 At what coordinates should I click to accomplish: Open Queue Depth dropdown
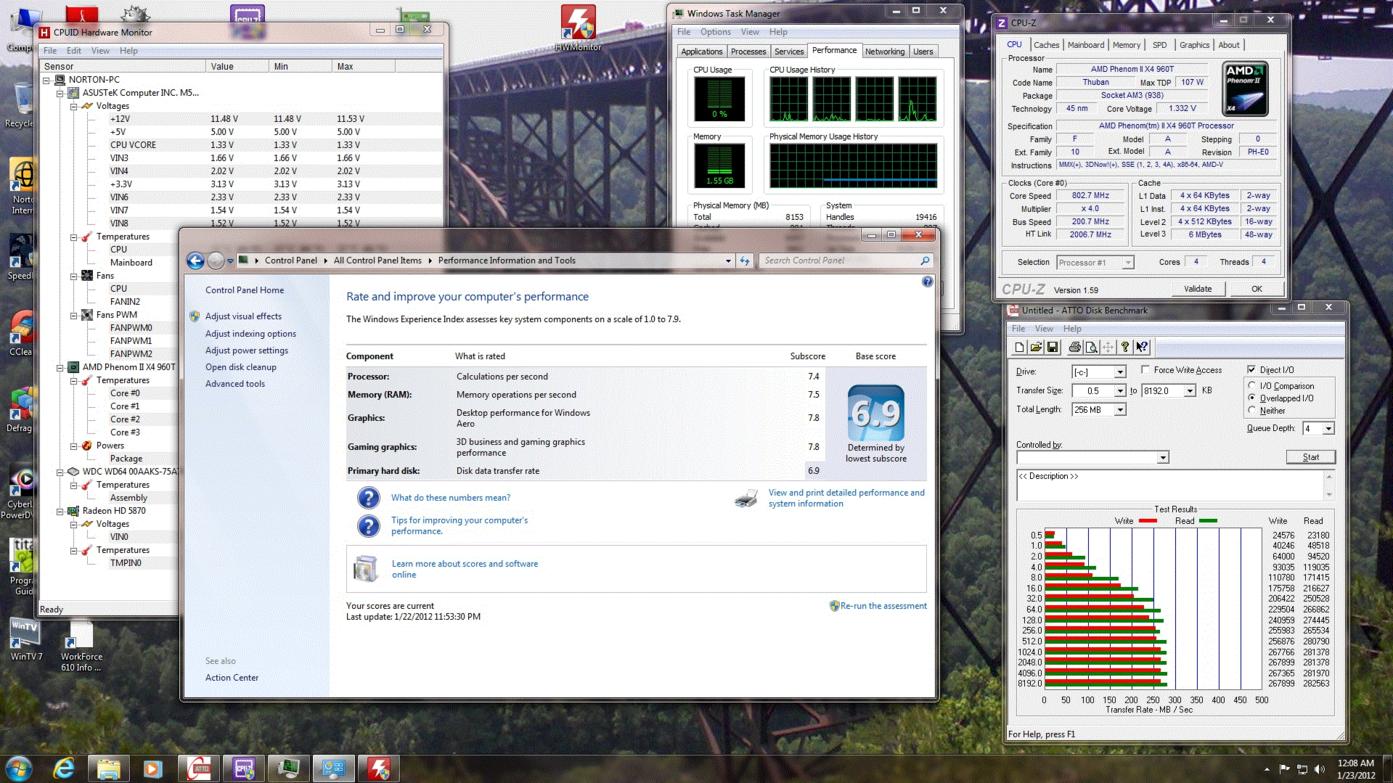click(x=1328, y=429)
